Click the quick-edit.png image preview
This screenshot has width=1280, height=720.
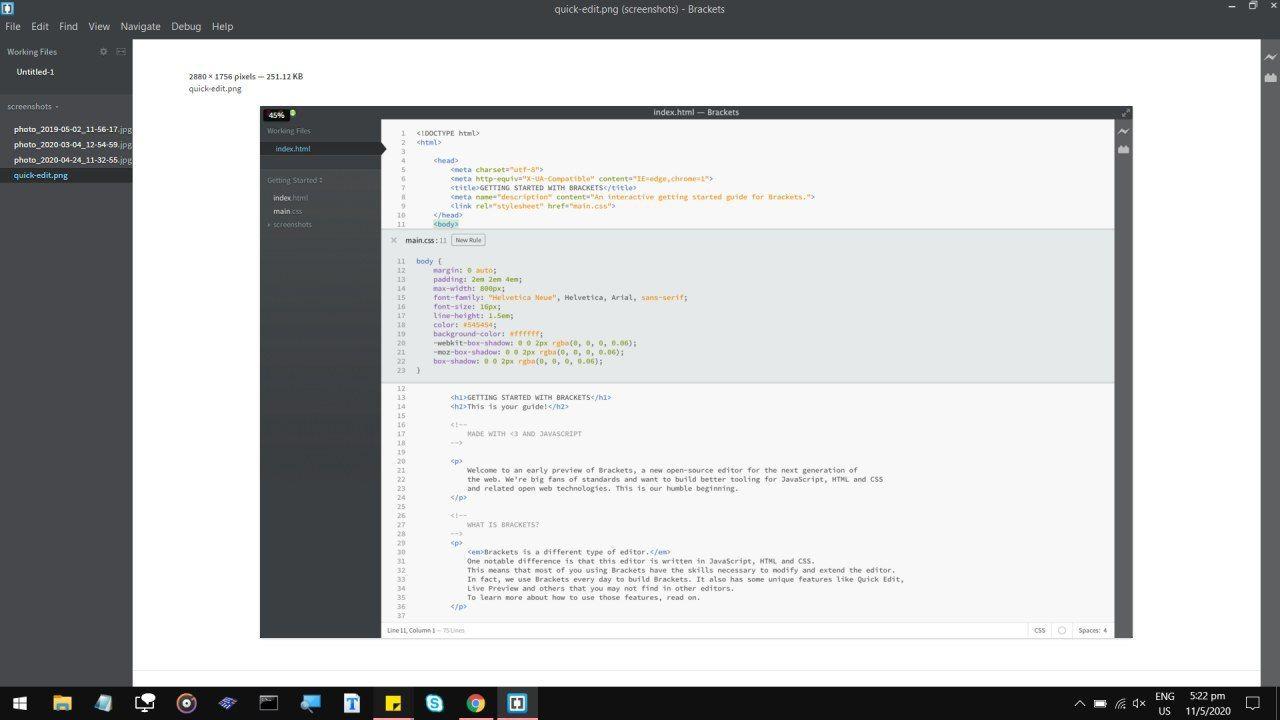(696, 372)
